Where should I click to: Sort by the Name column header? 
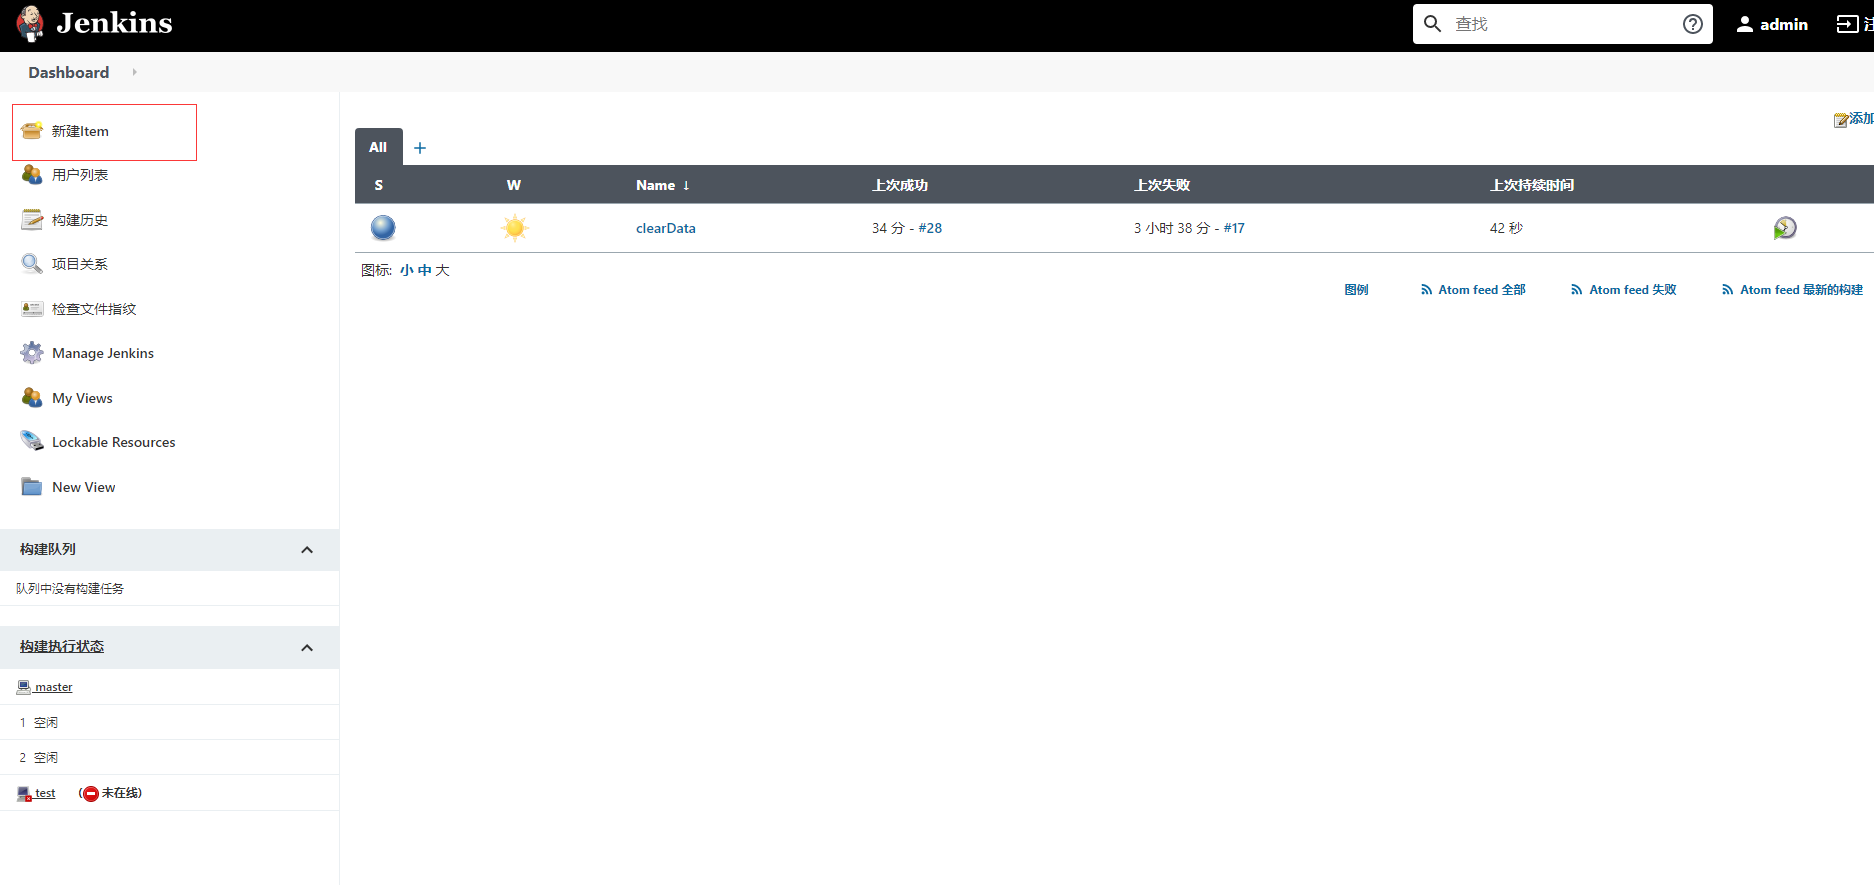[663, 185]
